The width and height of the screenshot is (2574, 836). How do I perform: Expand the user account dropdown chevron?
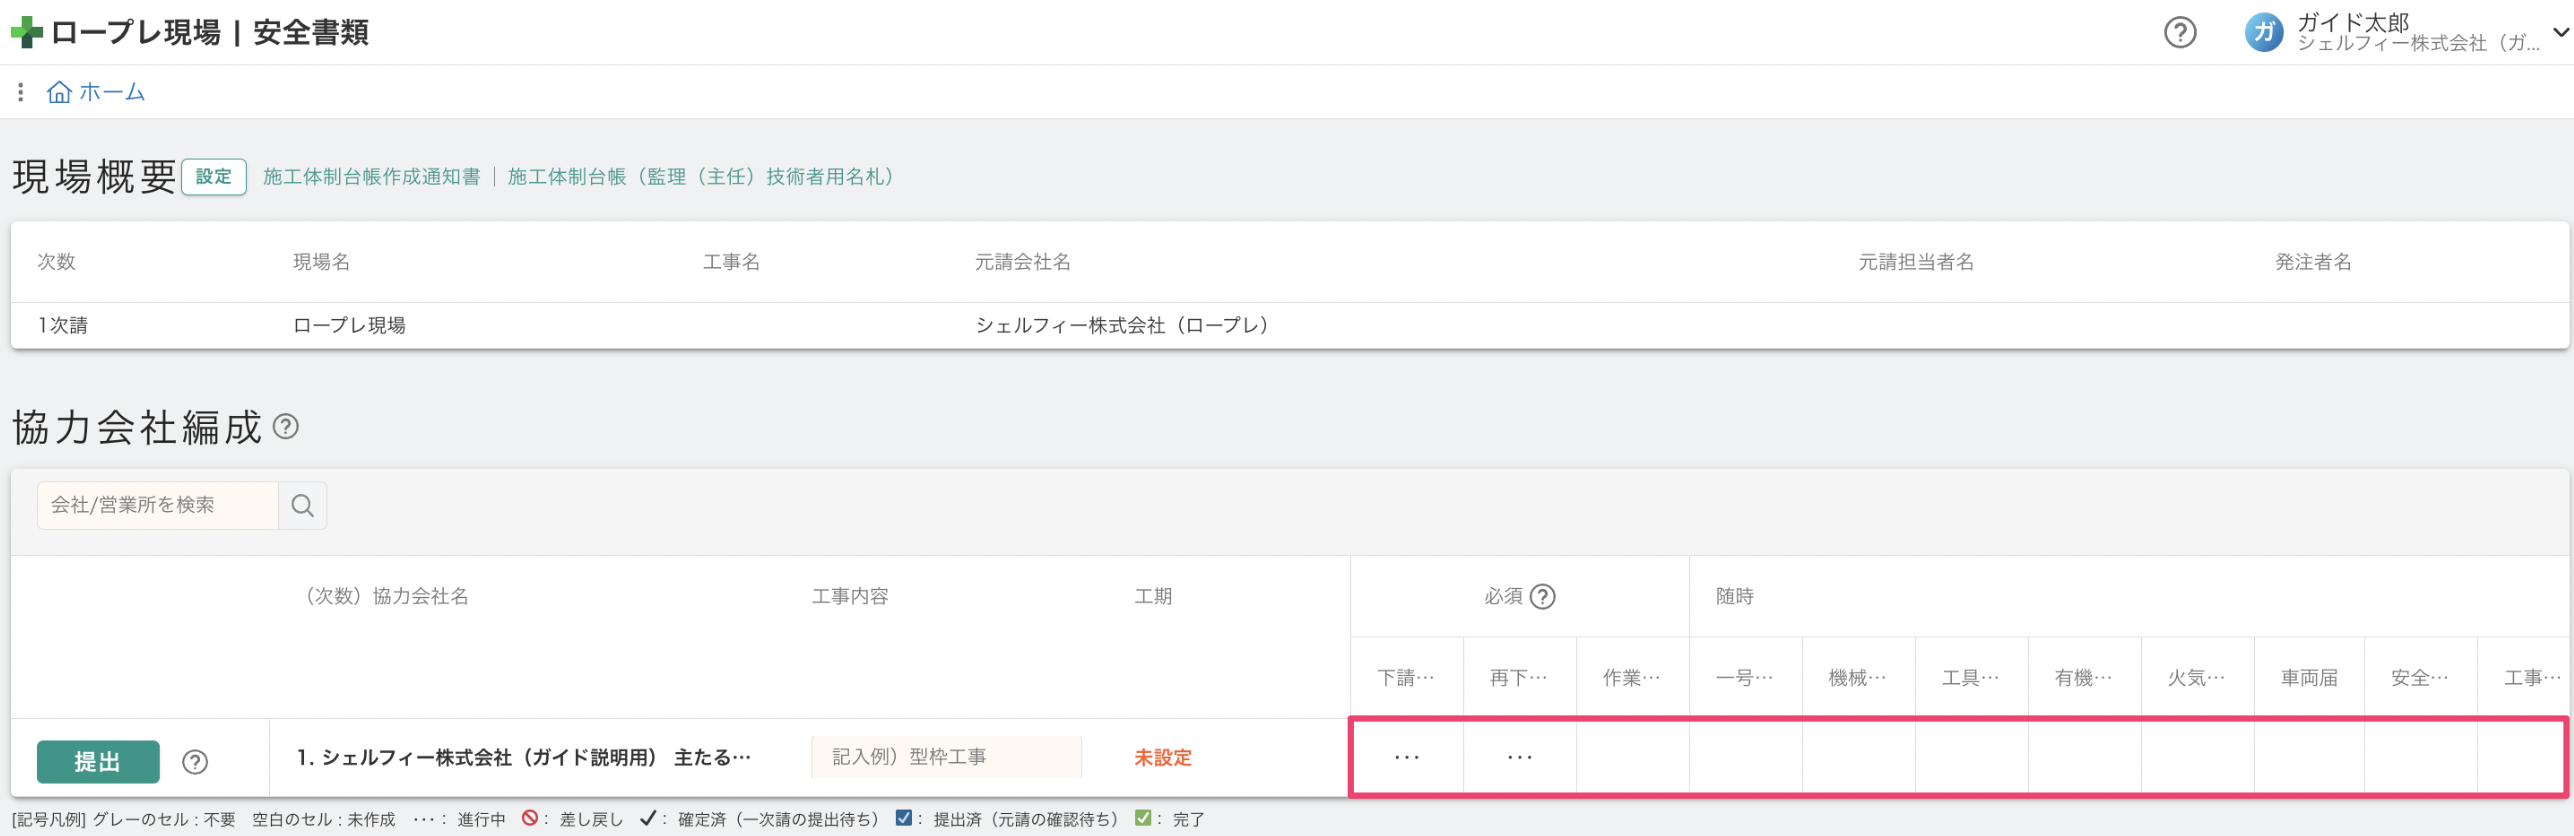2560,33
